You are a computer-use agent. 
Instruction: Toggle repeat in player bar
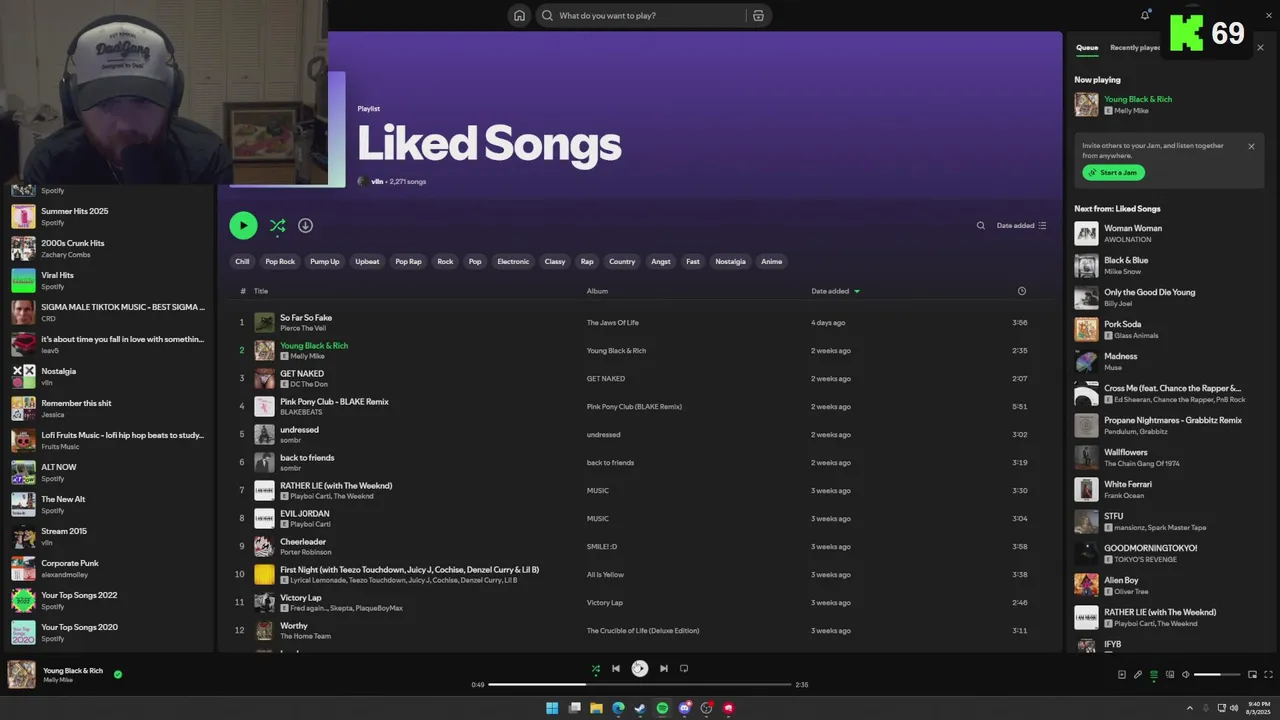click(684, 668)
